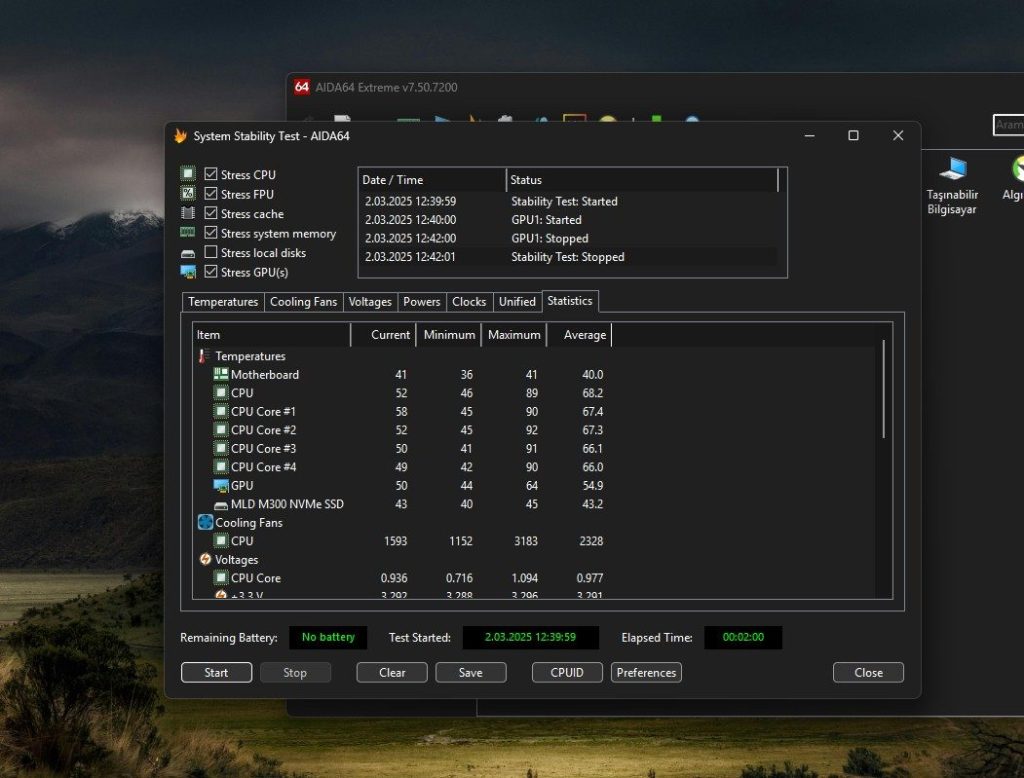Click the Stress system memory RAM icon
This screenshot has height=778, width=1024.
point(188,232)
